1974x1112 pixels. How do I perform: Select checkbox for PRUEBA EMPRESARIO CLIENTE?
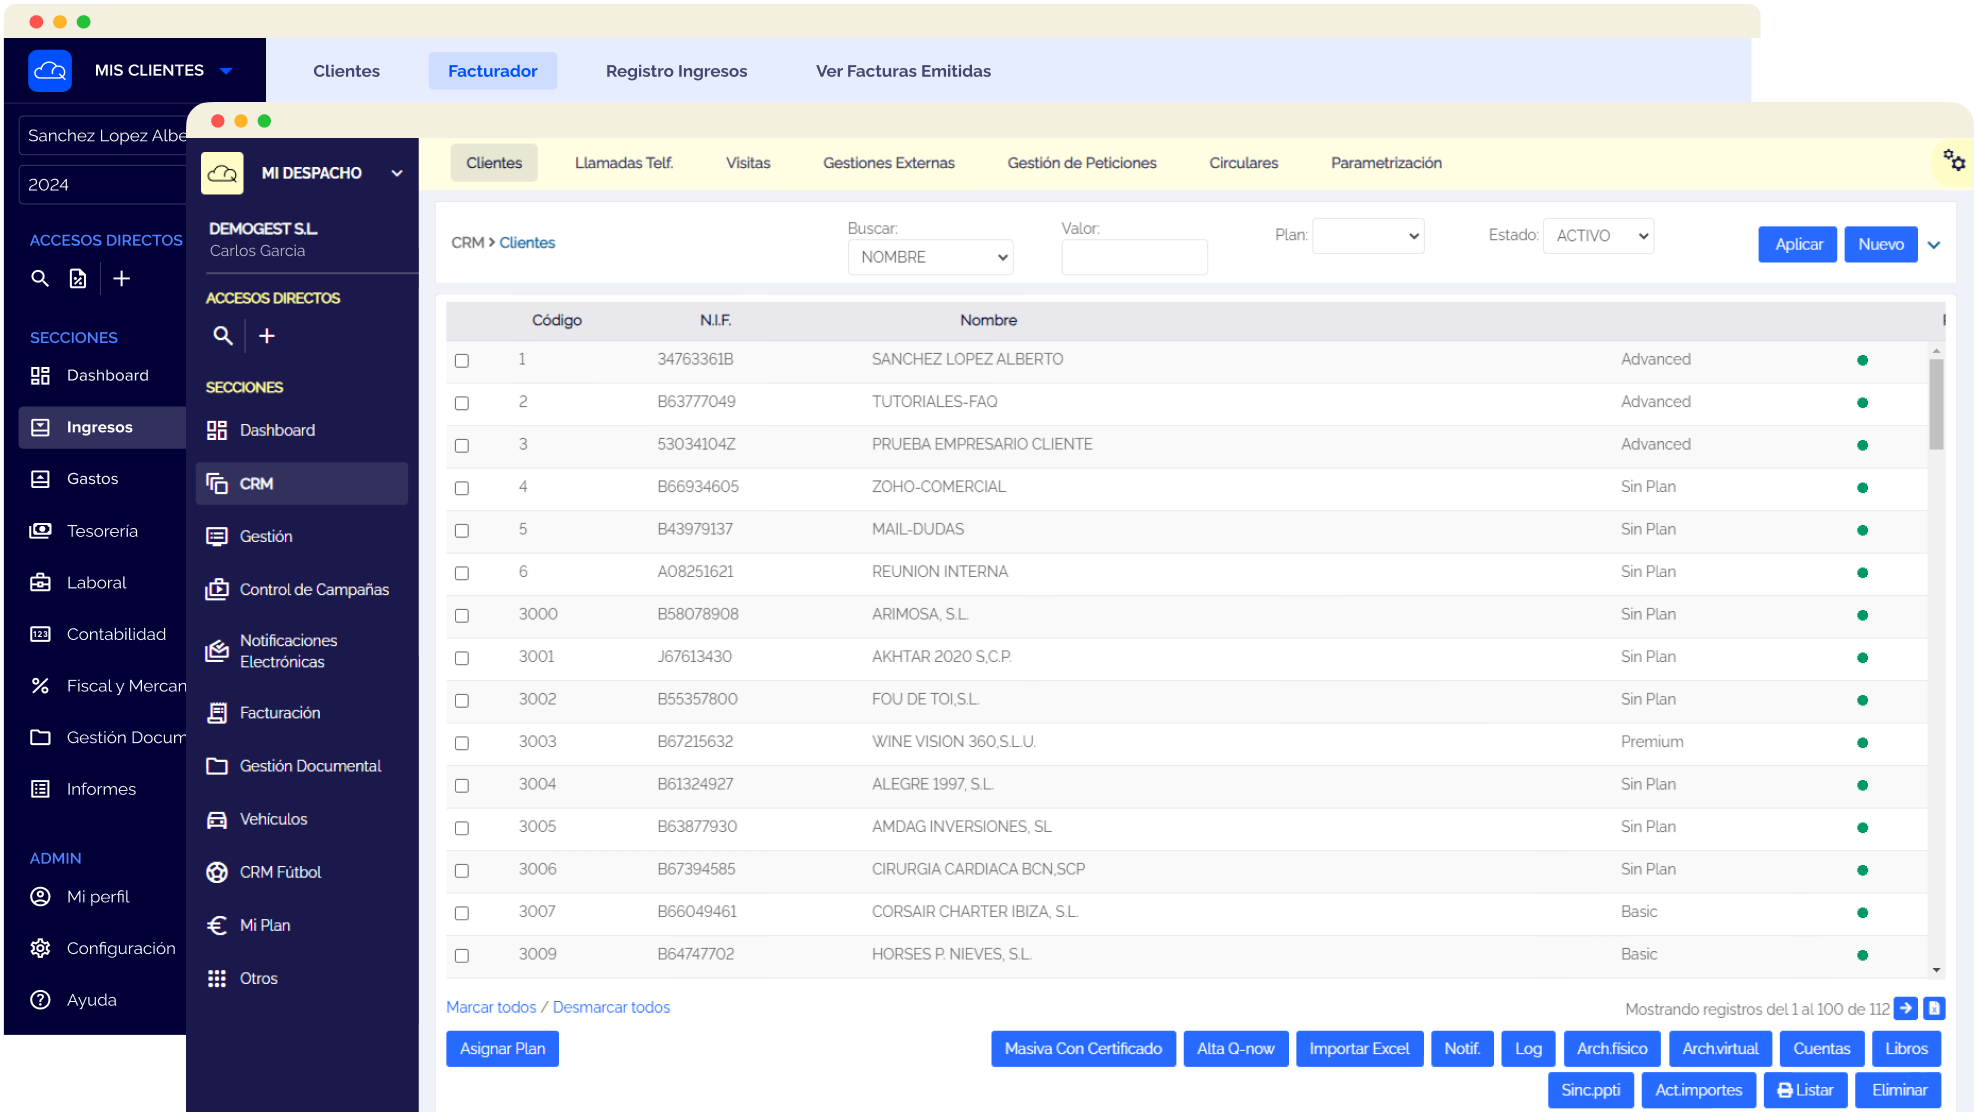coord(462,445)
